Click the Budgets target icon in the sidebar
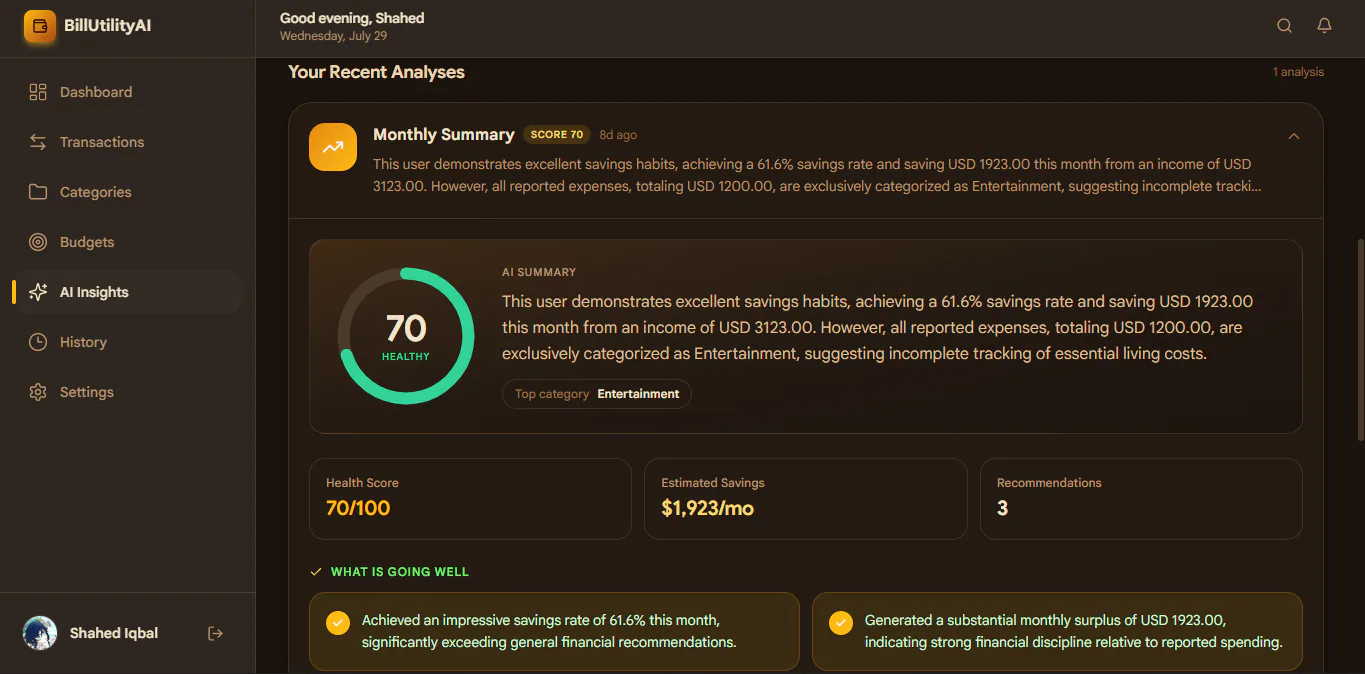 click(38, 242)
